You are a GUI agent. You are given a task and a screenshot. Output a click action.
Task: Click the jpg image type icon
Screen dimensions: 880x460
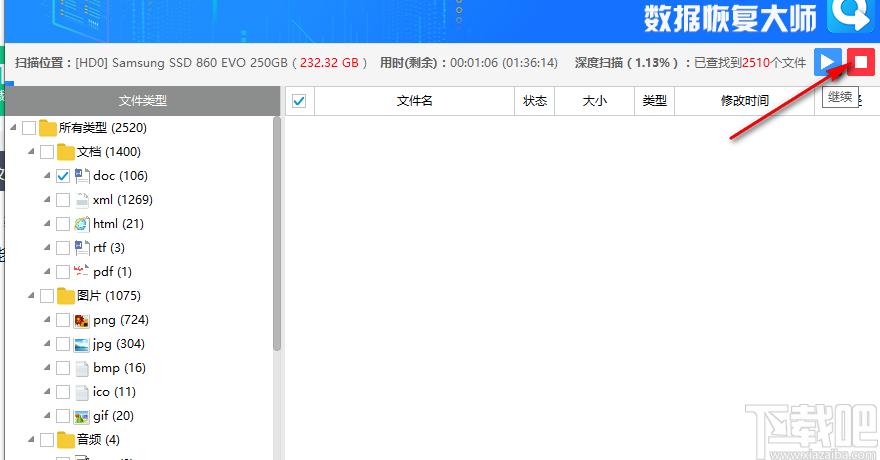82,344
